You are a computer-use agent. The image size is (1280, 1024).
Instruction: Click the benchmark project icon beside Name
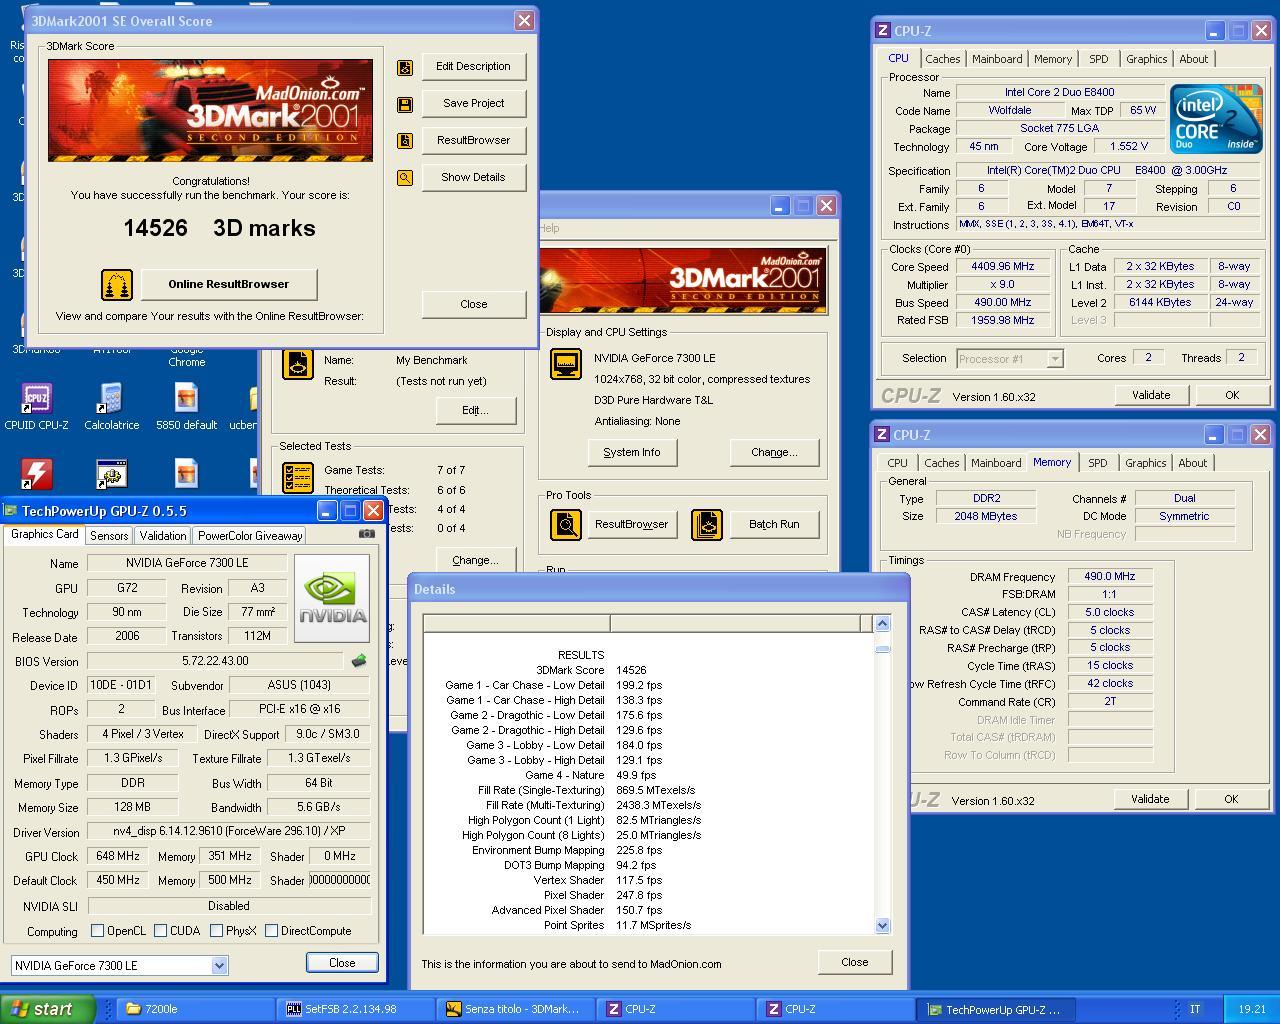coord(298,364)
